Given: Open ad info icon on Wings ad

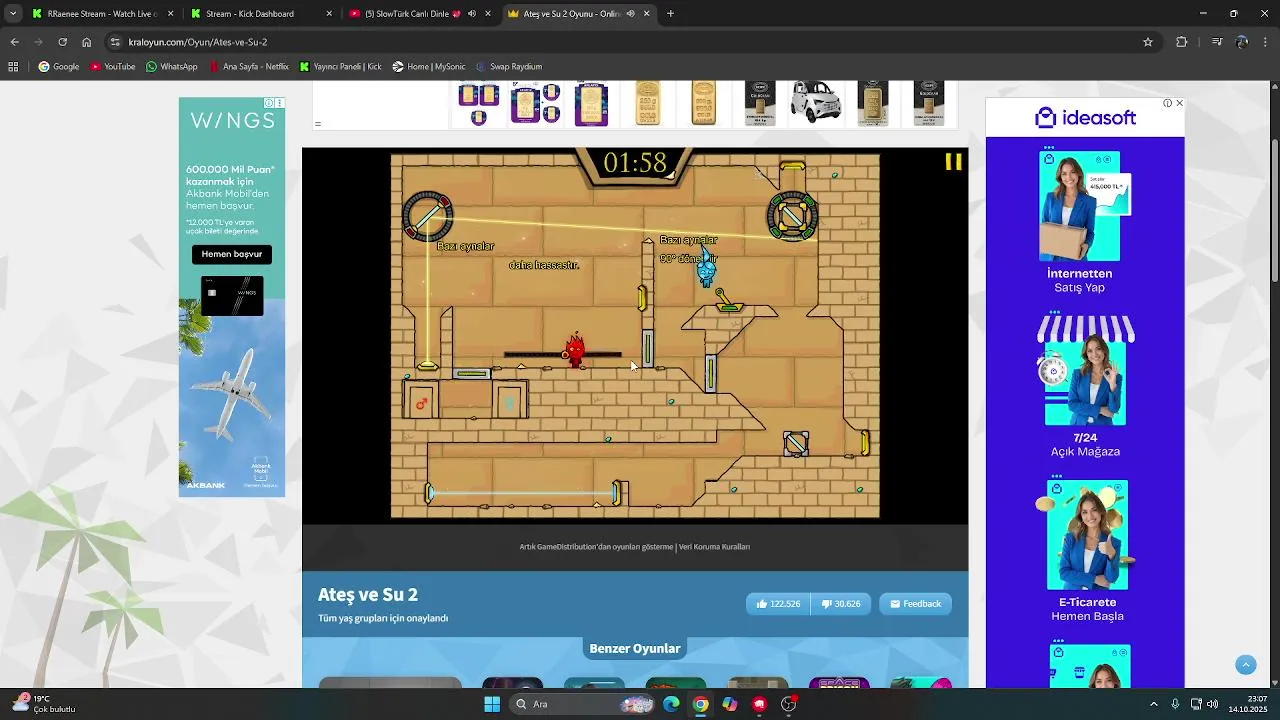Looking at the screenshot, I should coord(269,103).
